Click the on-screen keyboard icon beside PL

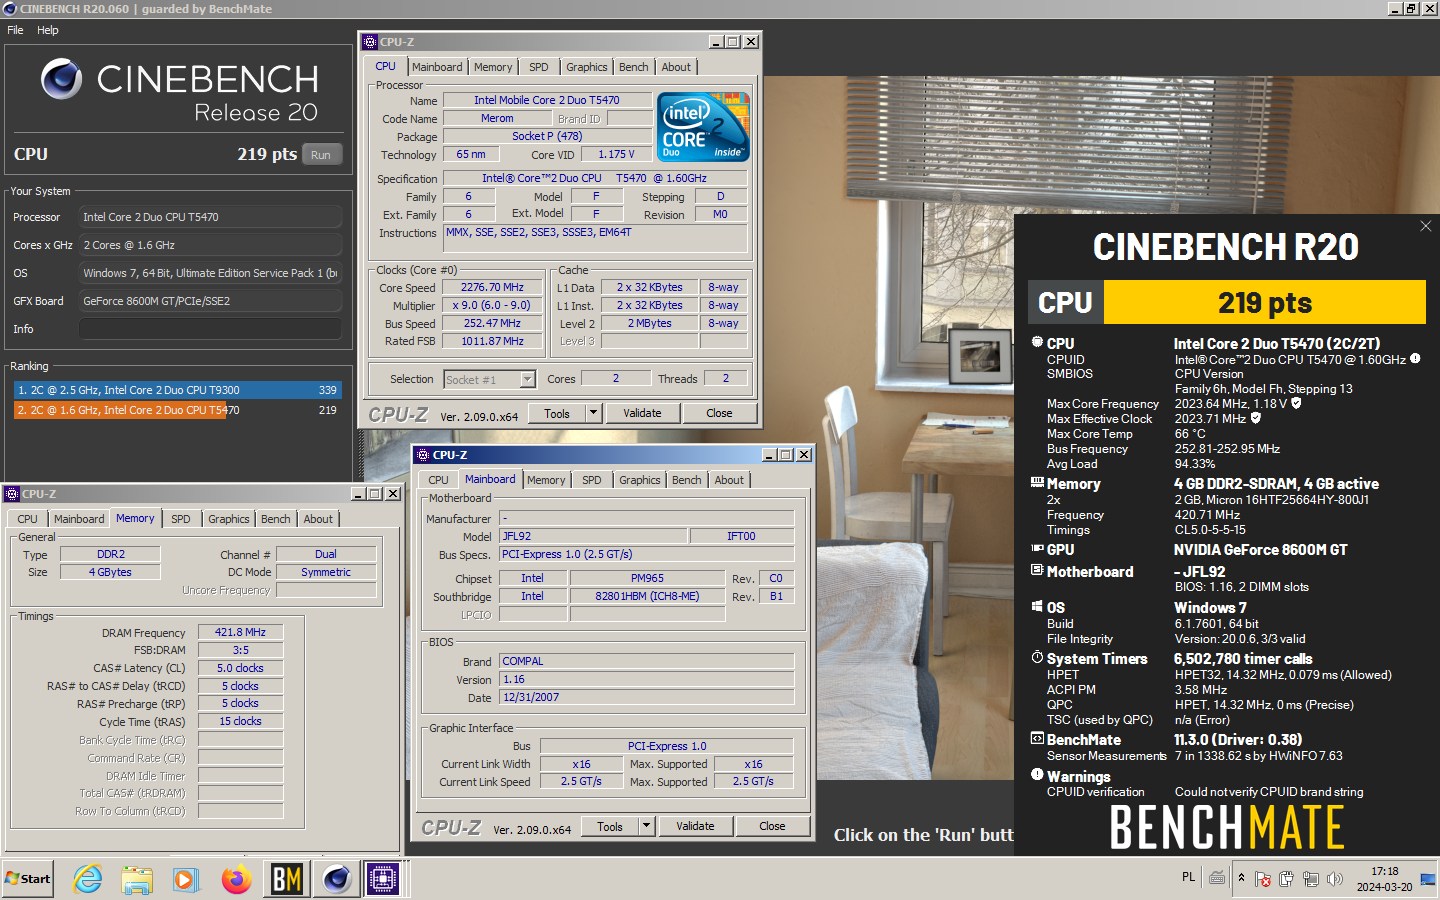1217,878
